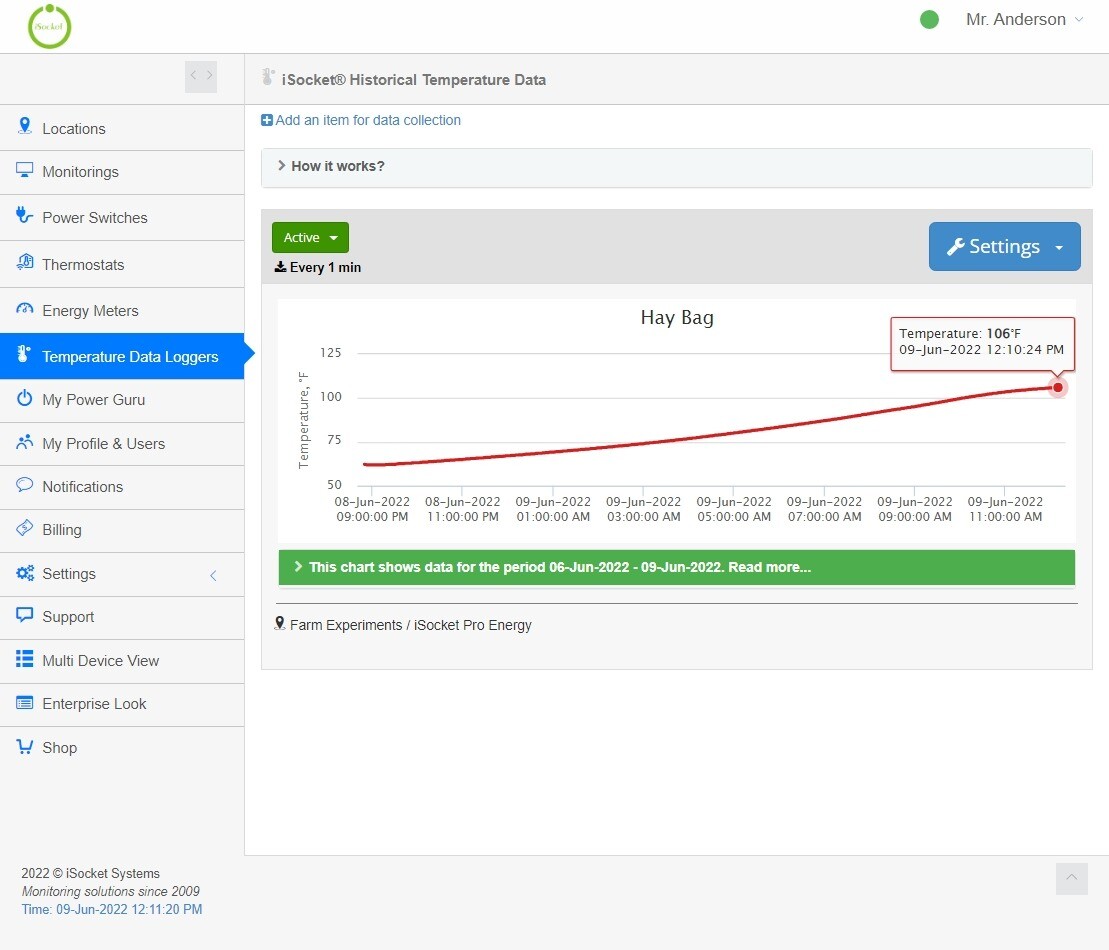Click the scroll-to-top button
This screenshot has height=950, width=1109.
1072,878
